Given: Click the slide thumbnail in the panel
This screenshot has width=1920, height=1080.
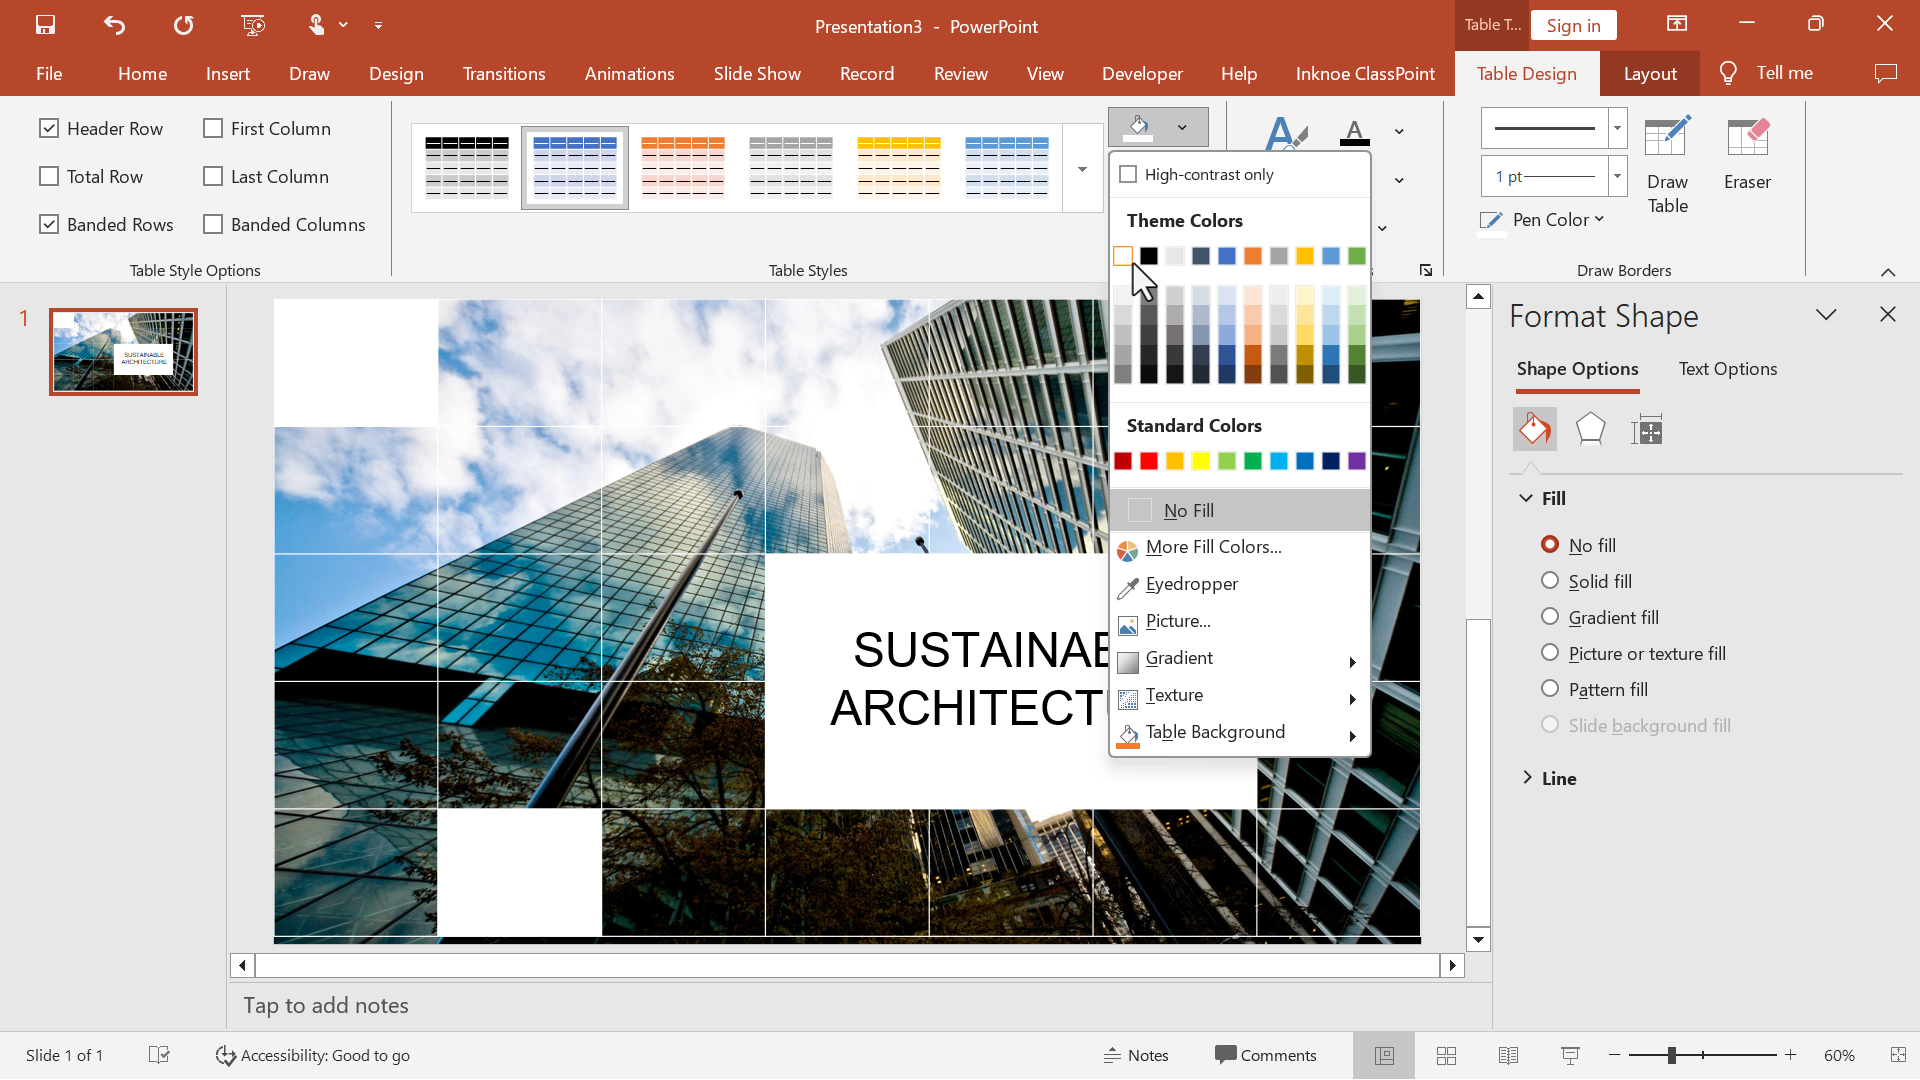Looking at the screenshot, I should click(123, 351).
